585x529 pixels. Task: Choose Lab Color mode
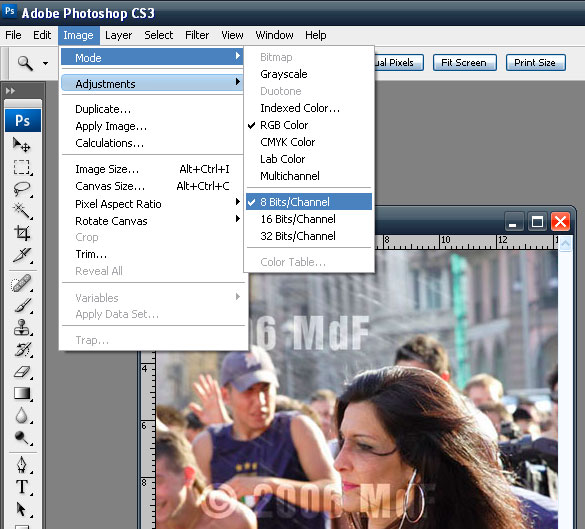coord(309,159)
